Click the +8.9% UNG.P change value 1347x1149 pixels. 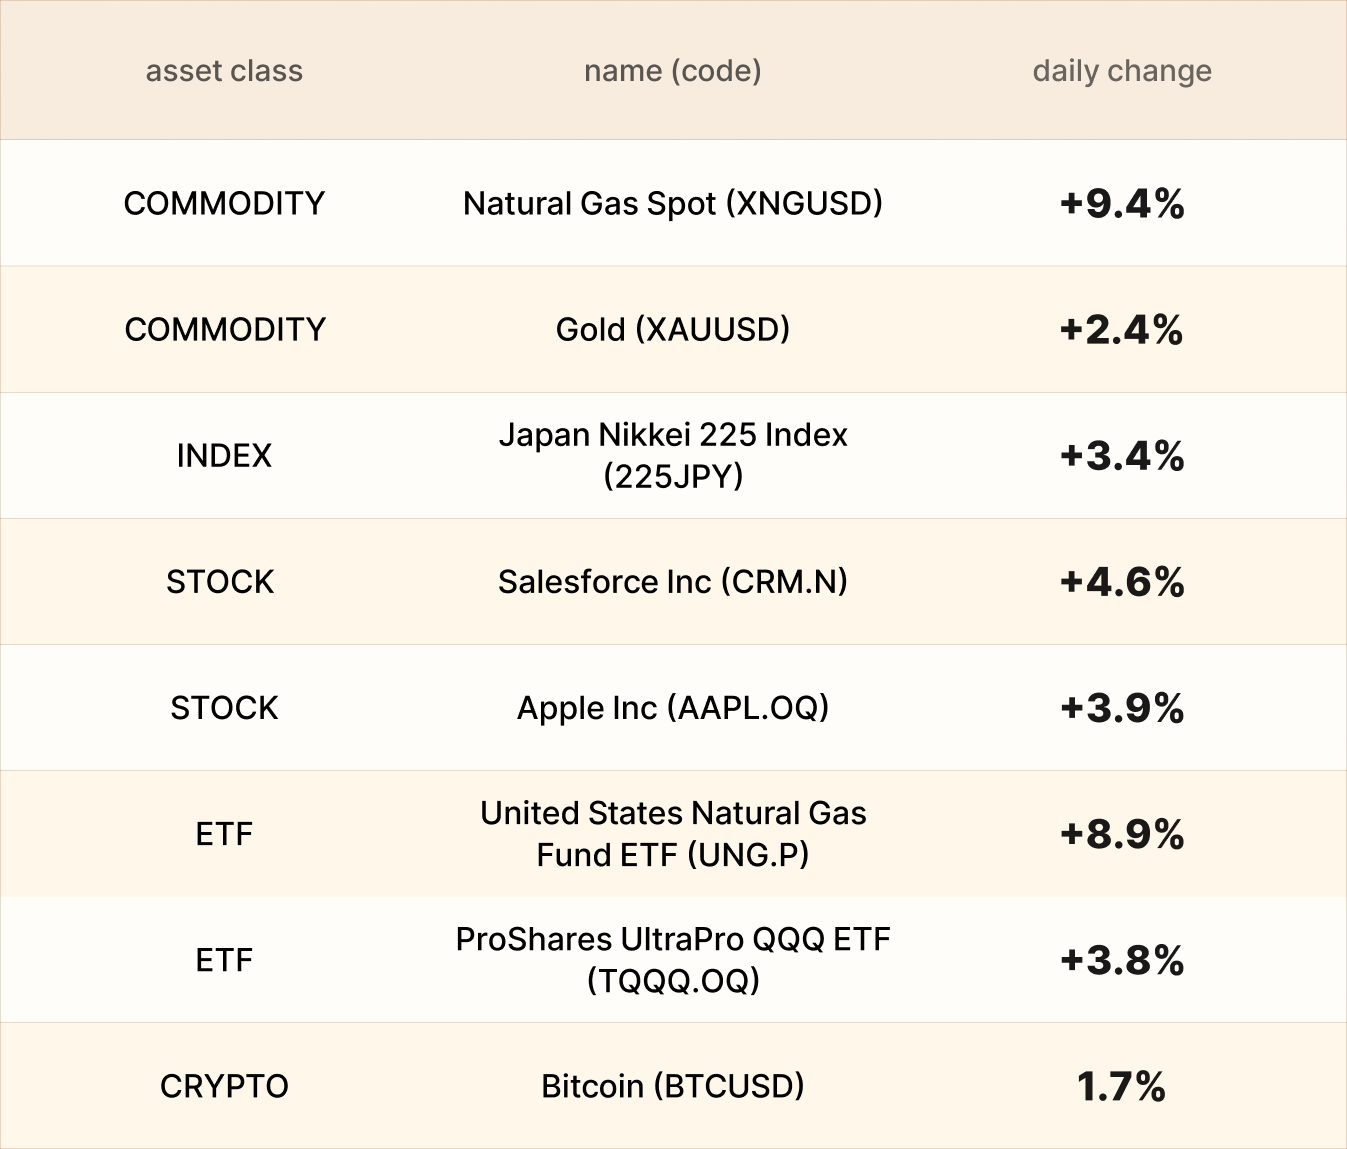pyautogui.click(x=1121, y=834)
